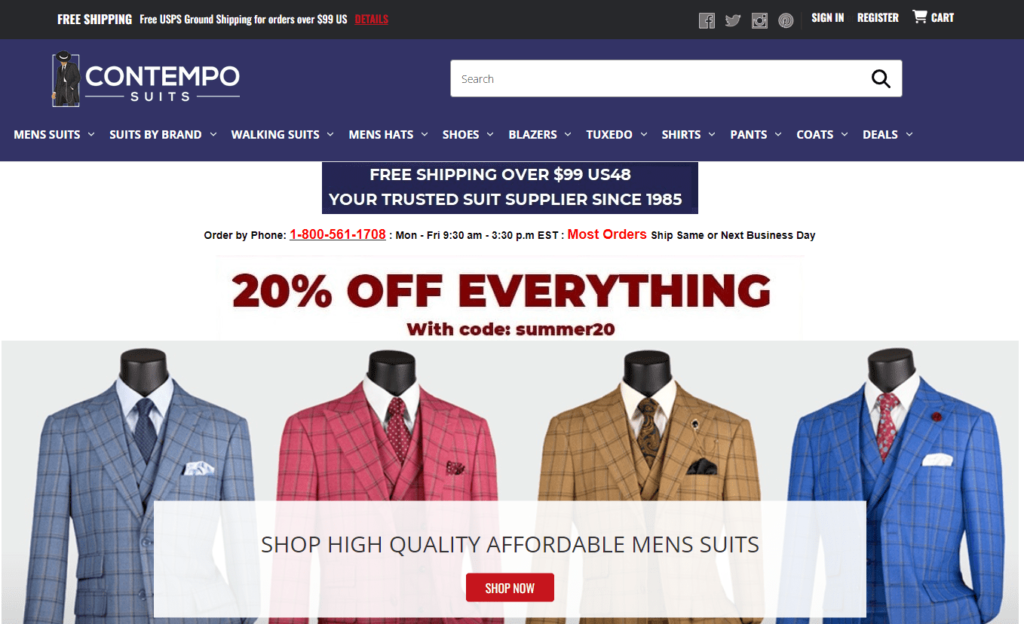
Task: Open the Twitter bird icon
Action: (x=733, y=21)
